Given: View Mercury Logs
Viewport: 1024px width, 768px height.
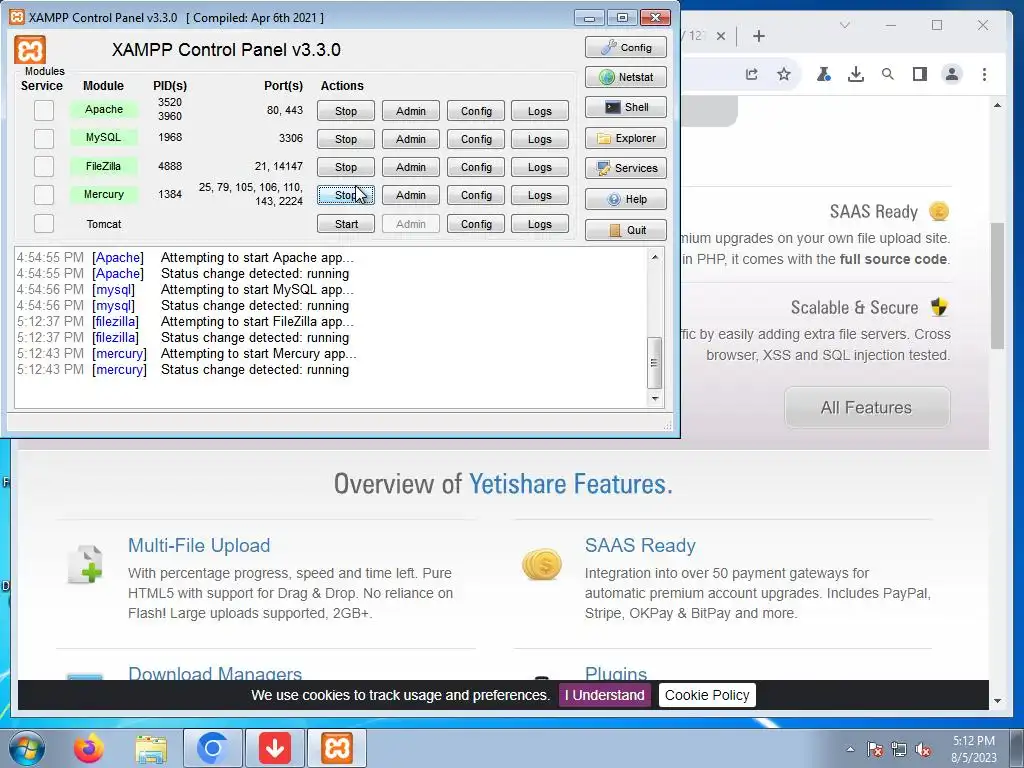Looking at the screenshot, I should (539, 195).
